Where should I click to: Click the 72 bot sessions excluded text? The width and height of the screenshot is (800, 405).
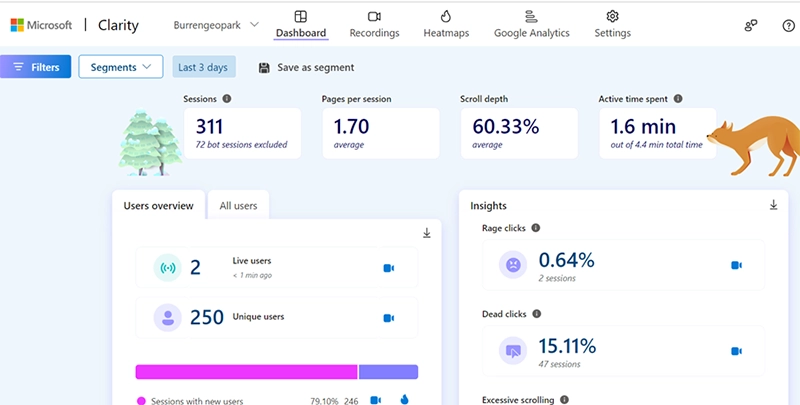pyautogui.click(x=241, y=145)
